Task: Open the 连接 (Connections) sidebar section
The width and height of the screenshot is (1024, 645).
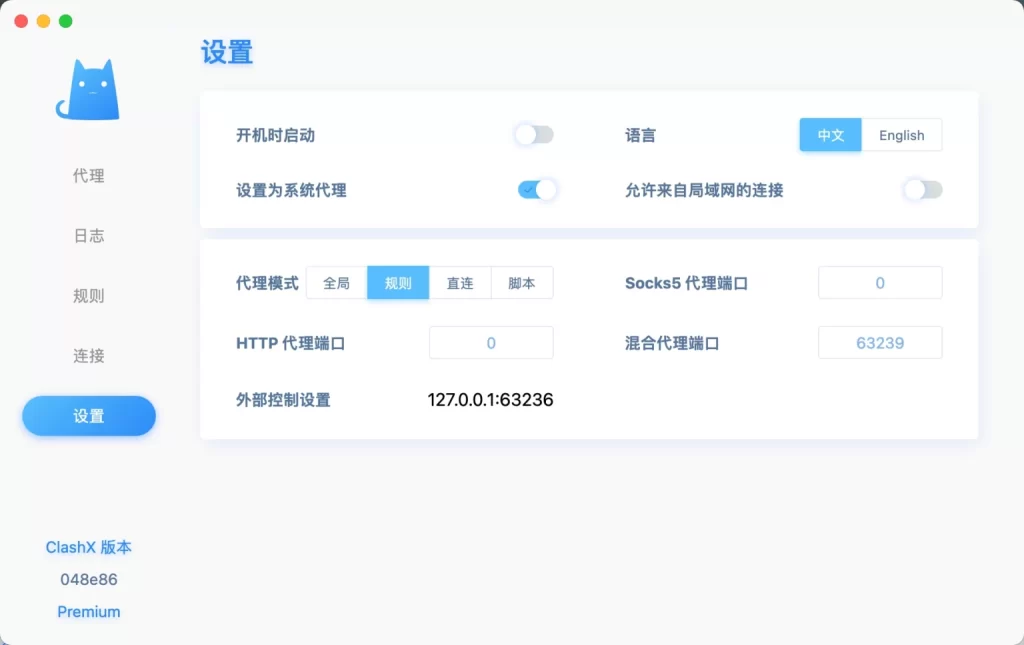Action: pos(88,355)
